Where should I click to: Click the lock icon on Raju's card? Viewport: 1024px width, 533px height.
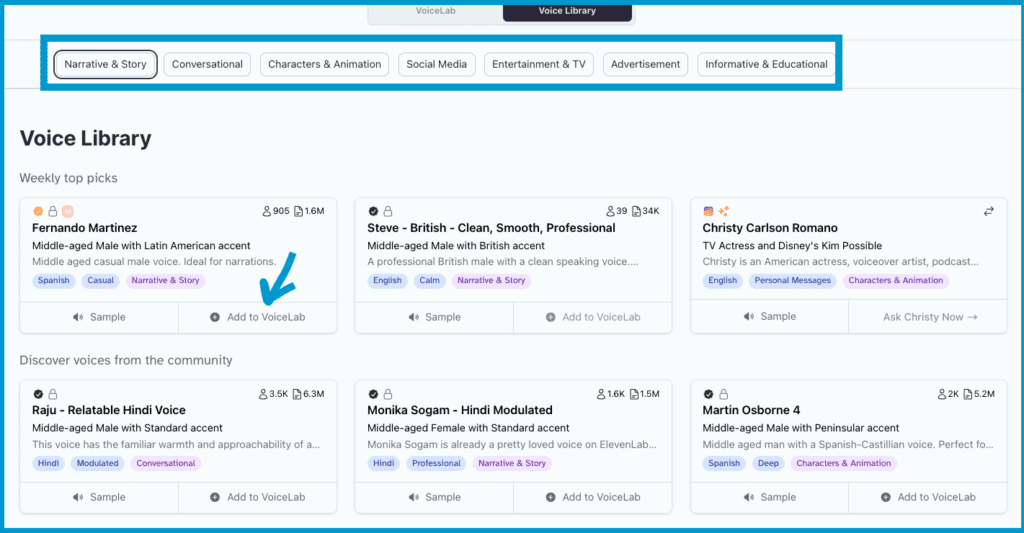click(52, 394)
